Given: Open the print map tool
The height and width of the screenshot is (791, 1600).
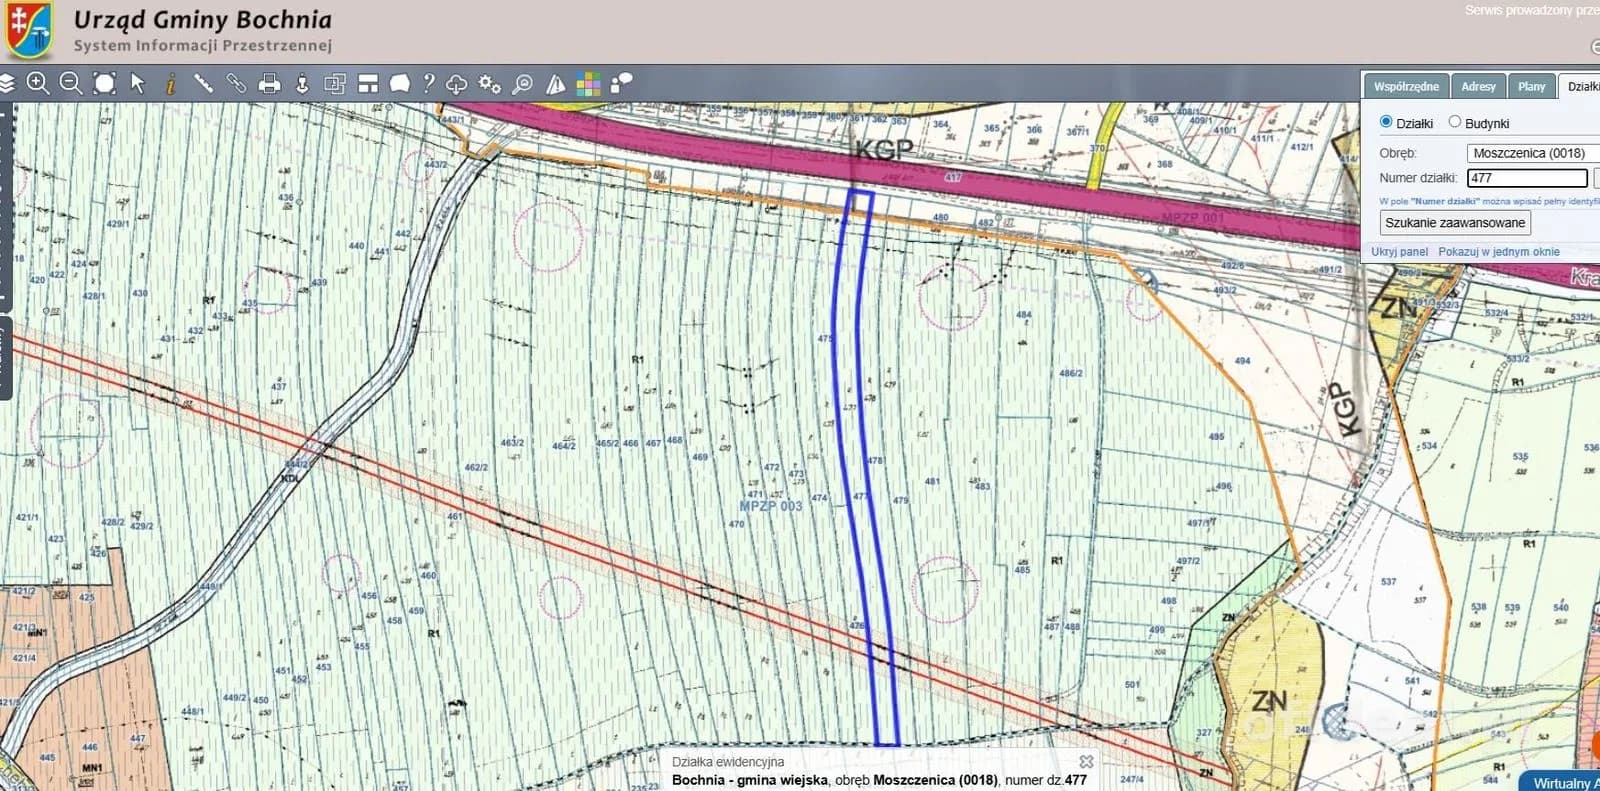Looking at the screenshot, I should (269, 84).
